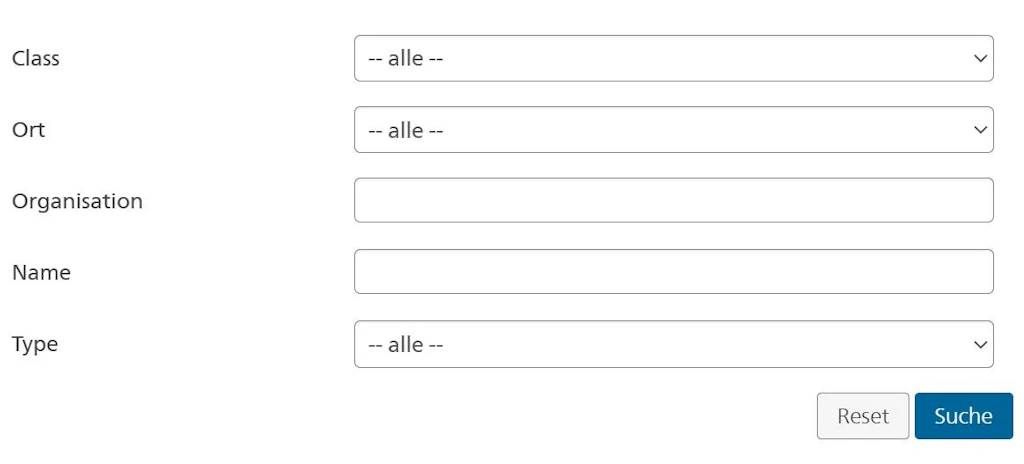1024x464 pixels.
Task: Click the Class field label
Action: point(36,58)
